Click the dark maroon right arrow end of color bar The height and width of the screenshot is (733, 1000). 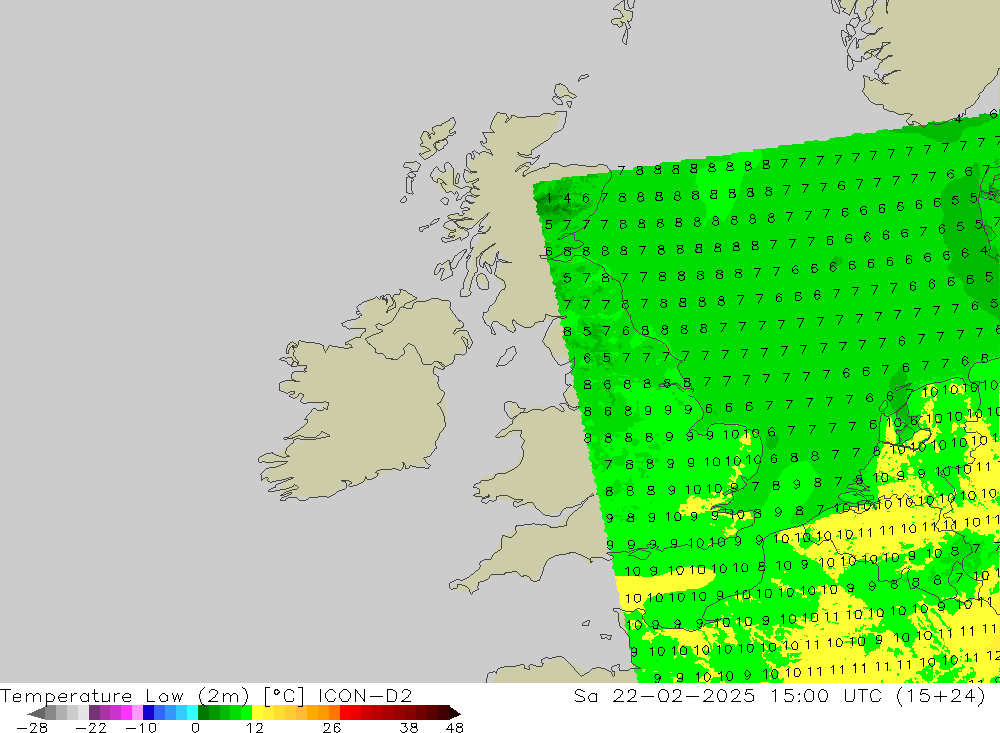[x=455, y=713]
